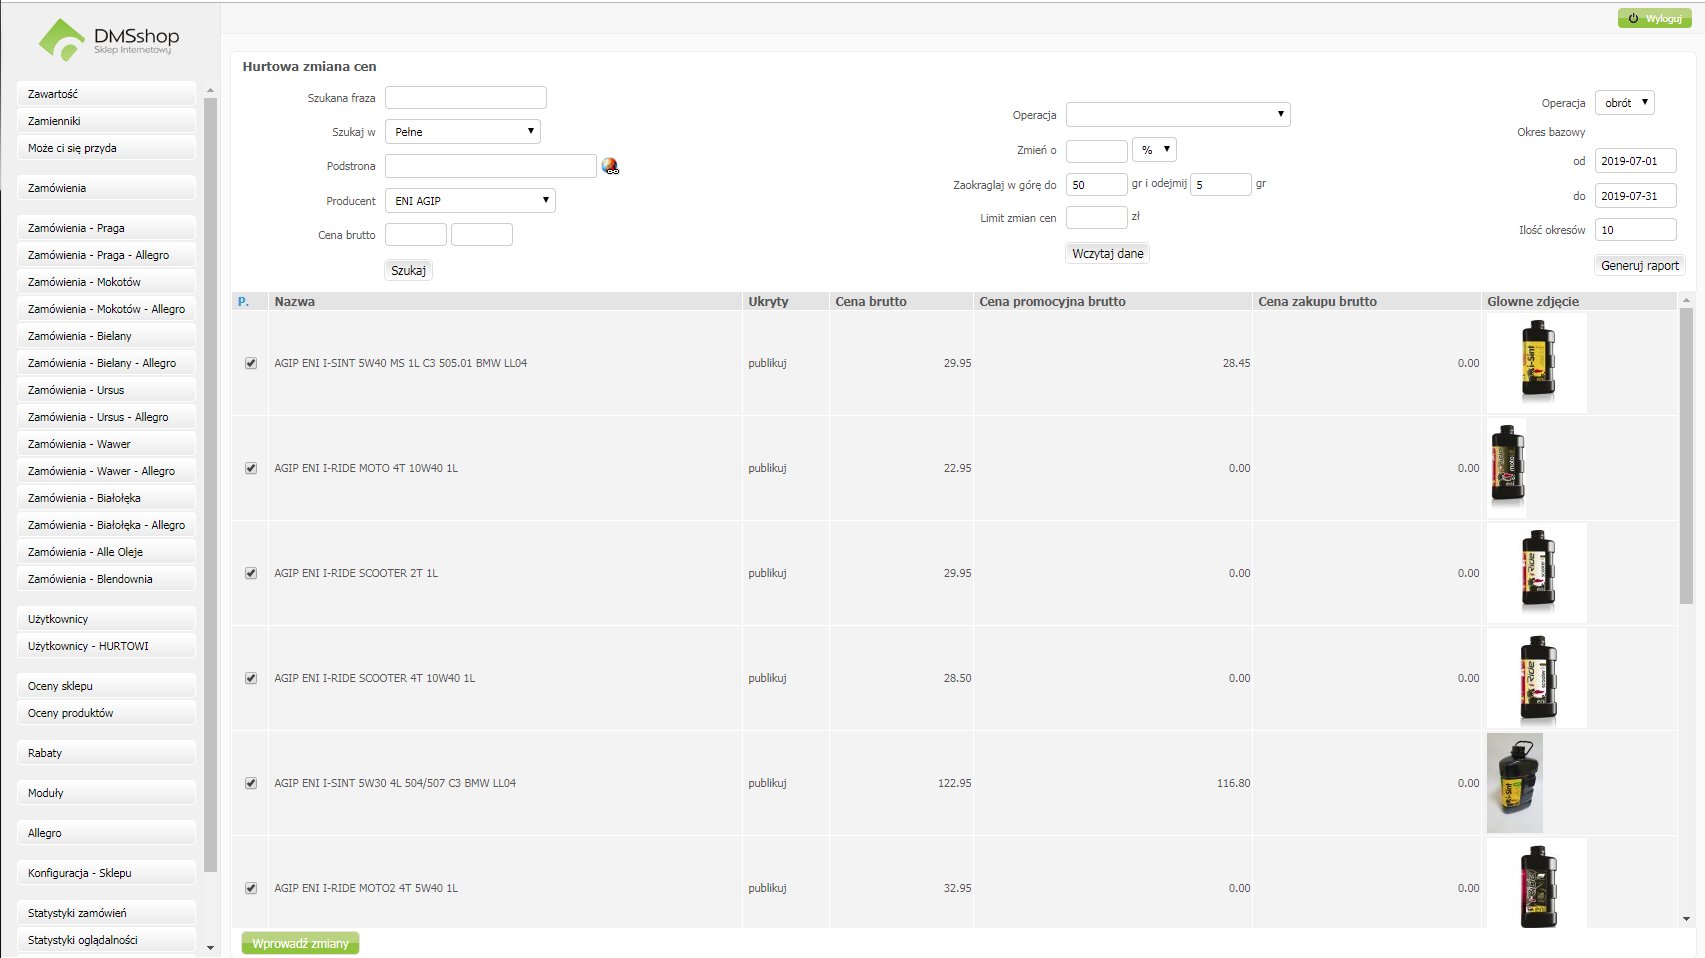Focus the Podstrona input field
Screen dimensions: 1705x958
coord(491,166)
